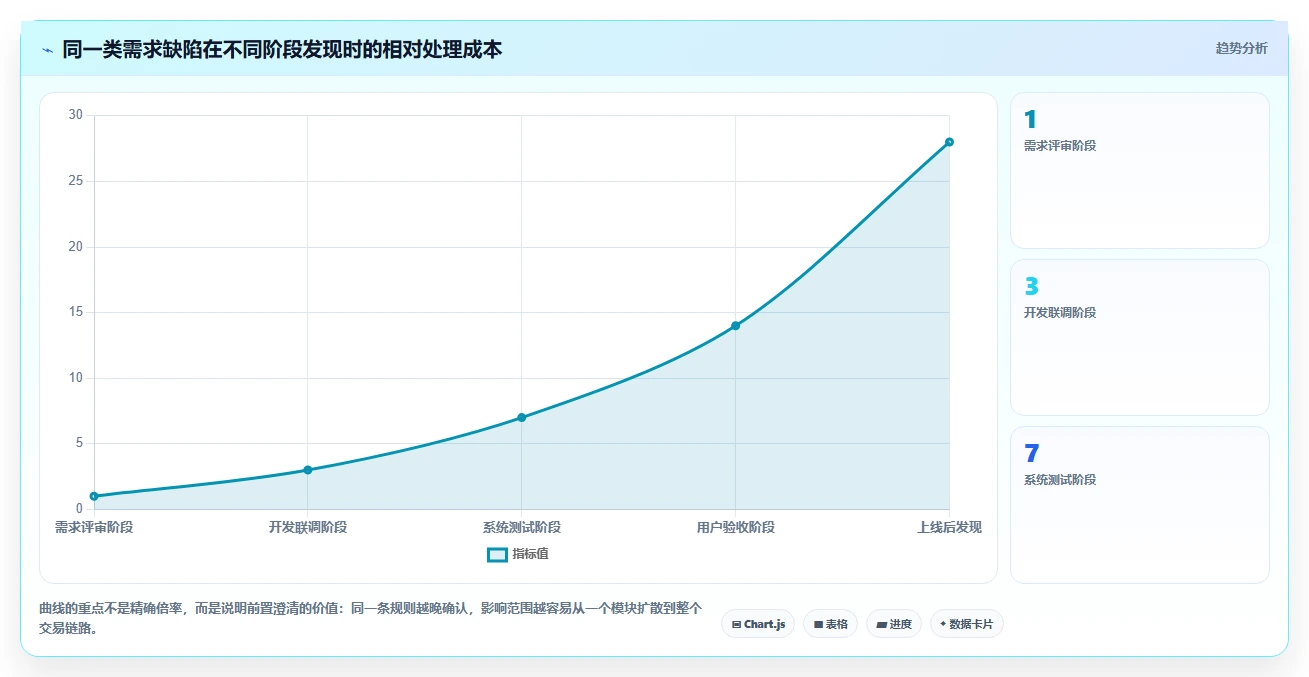Click the x-axis label 开发联调阶段
The height and width of the screenshot is (677, 1309).
[x=308, y=527]
